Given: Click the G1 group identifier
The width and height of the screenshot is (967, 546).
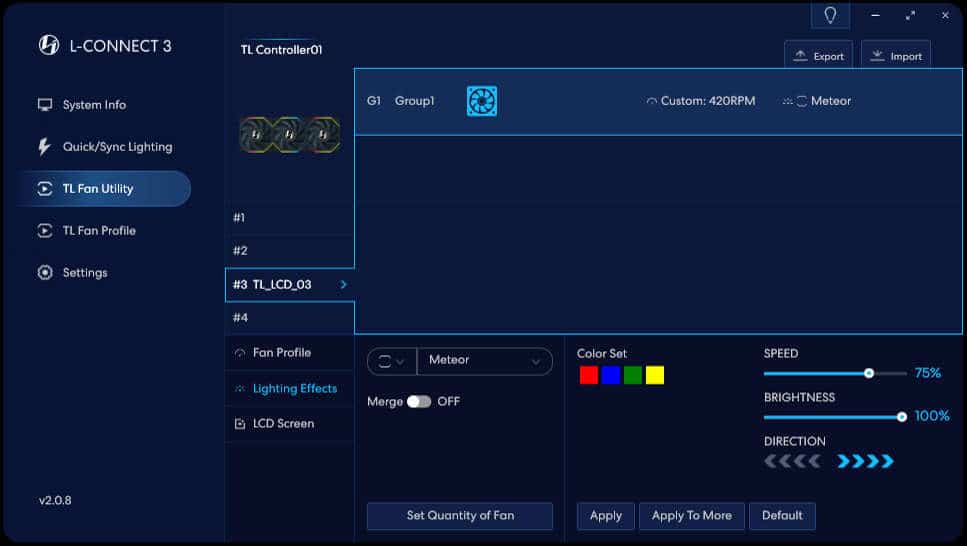Looking at the screenshot, I should coord(374,101).
